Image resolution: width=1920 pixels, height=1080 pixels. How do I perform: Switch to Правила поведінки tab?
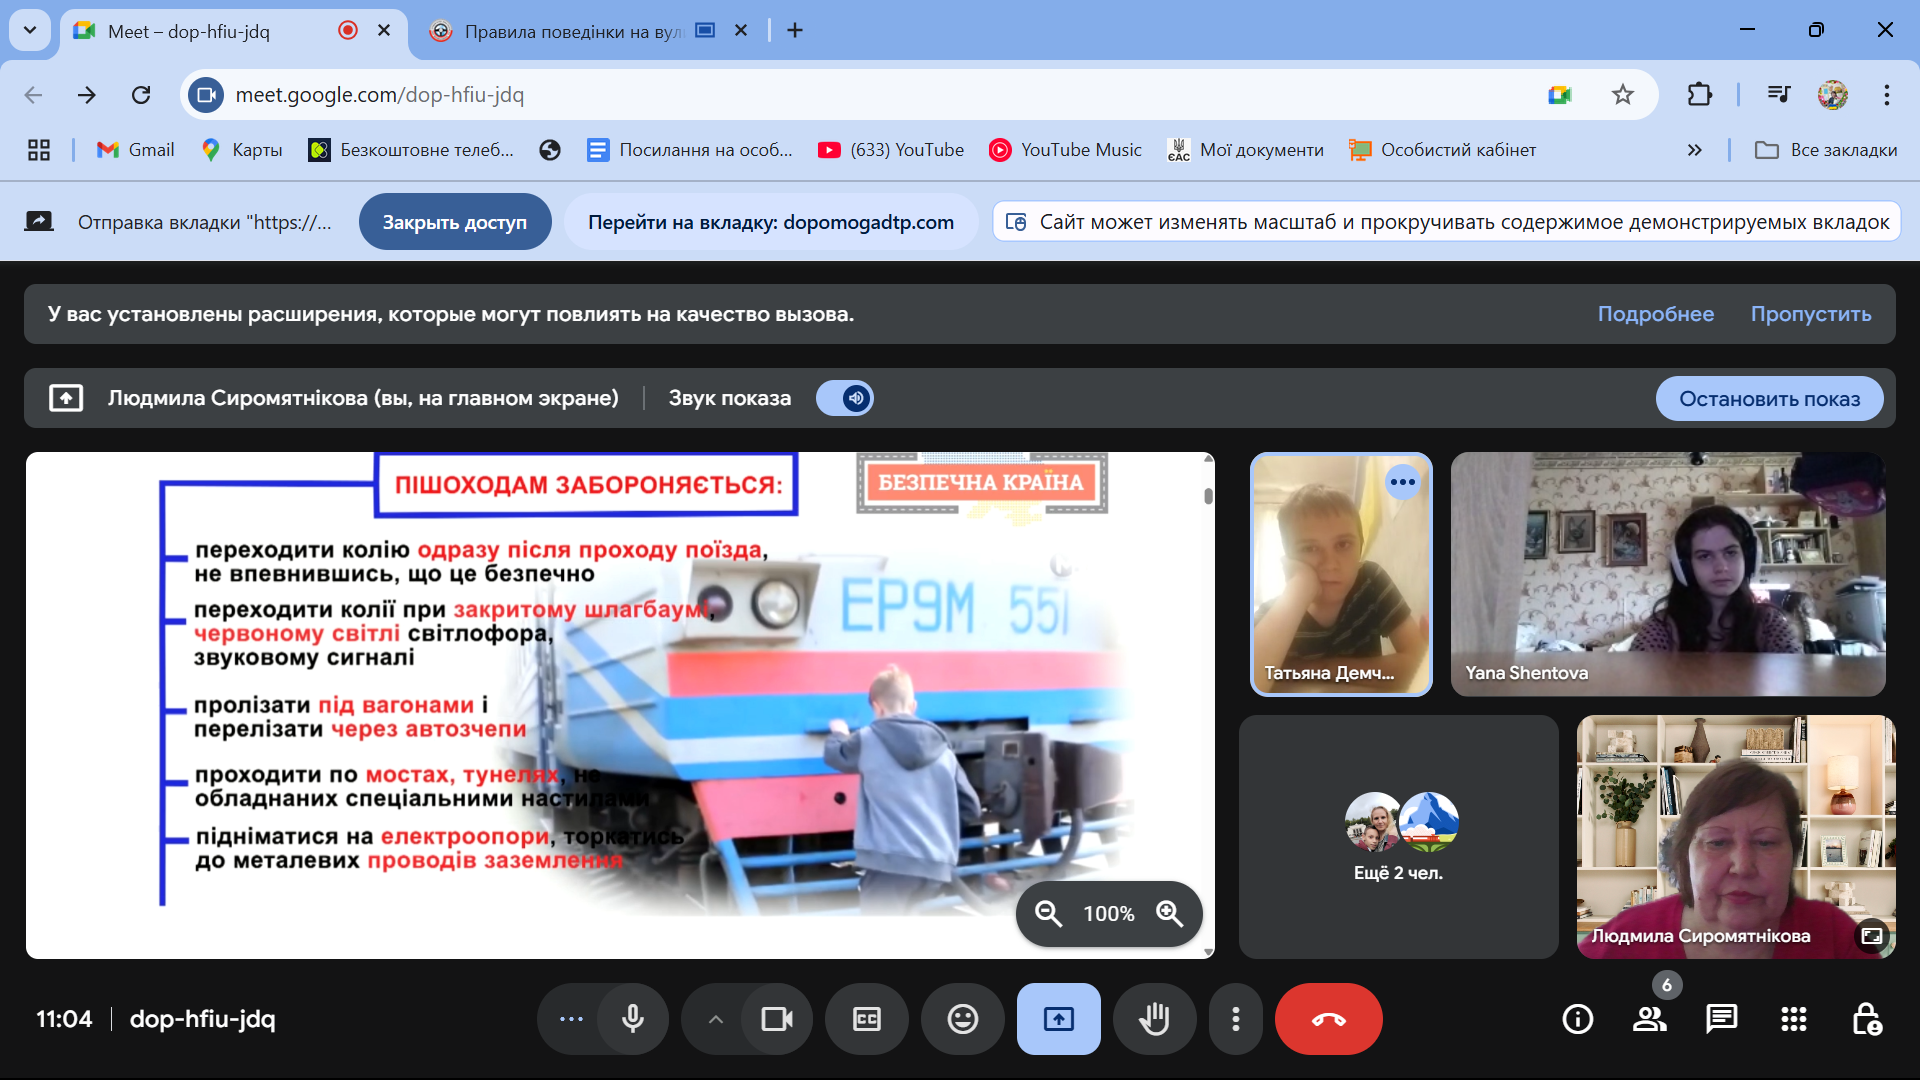(x=573, y=31)
